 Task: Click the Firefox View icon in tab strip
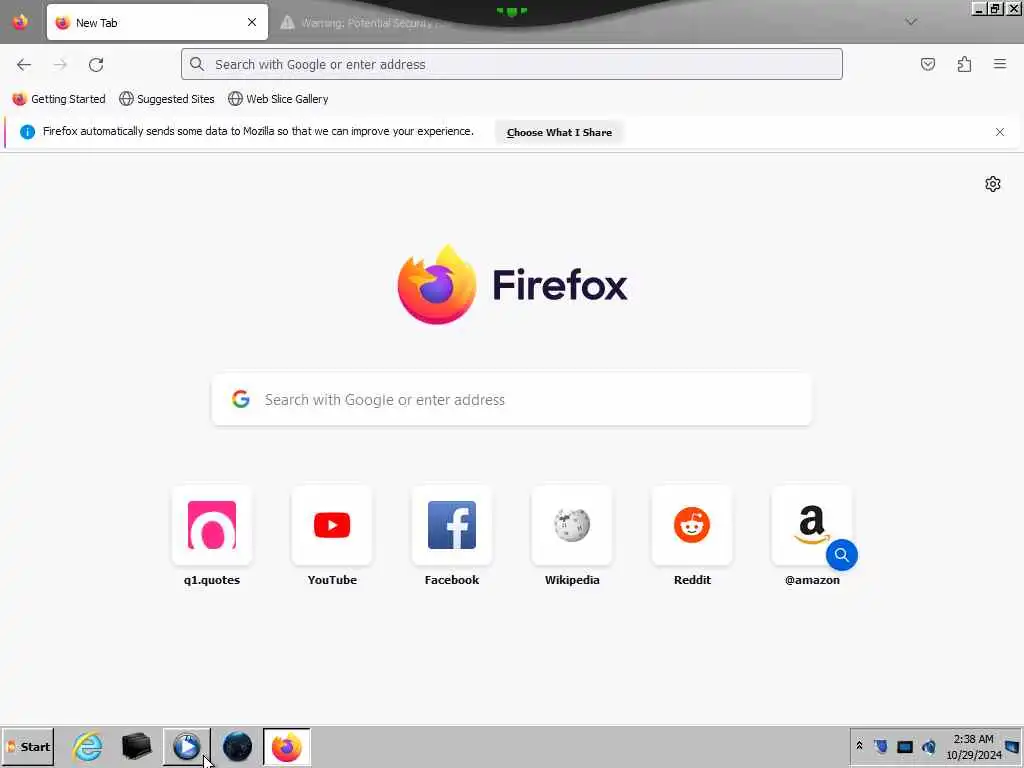tap(20, 22)
